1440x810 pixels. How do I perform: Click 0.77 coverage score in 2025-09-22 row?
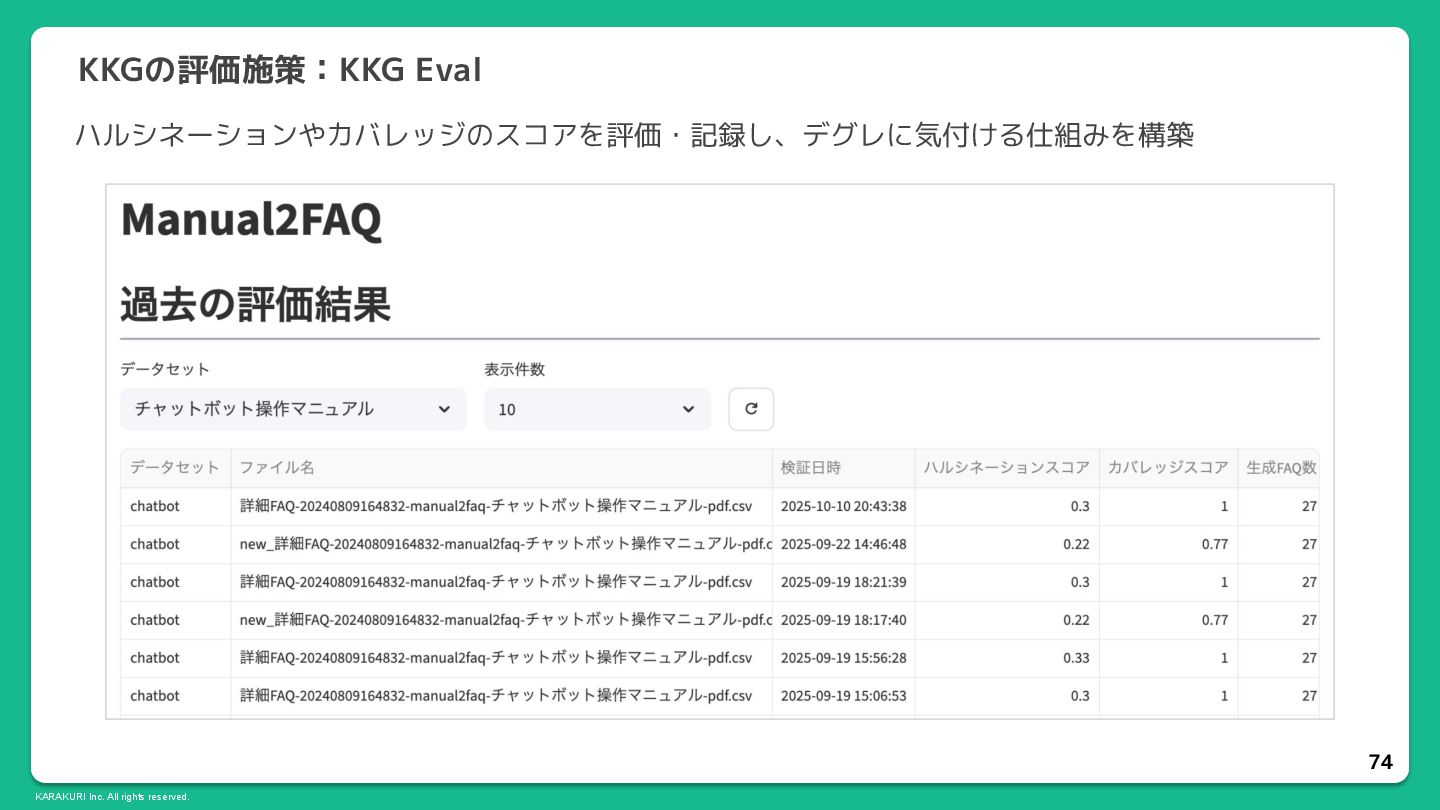1168,544
